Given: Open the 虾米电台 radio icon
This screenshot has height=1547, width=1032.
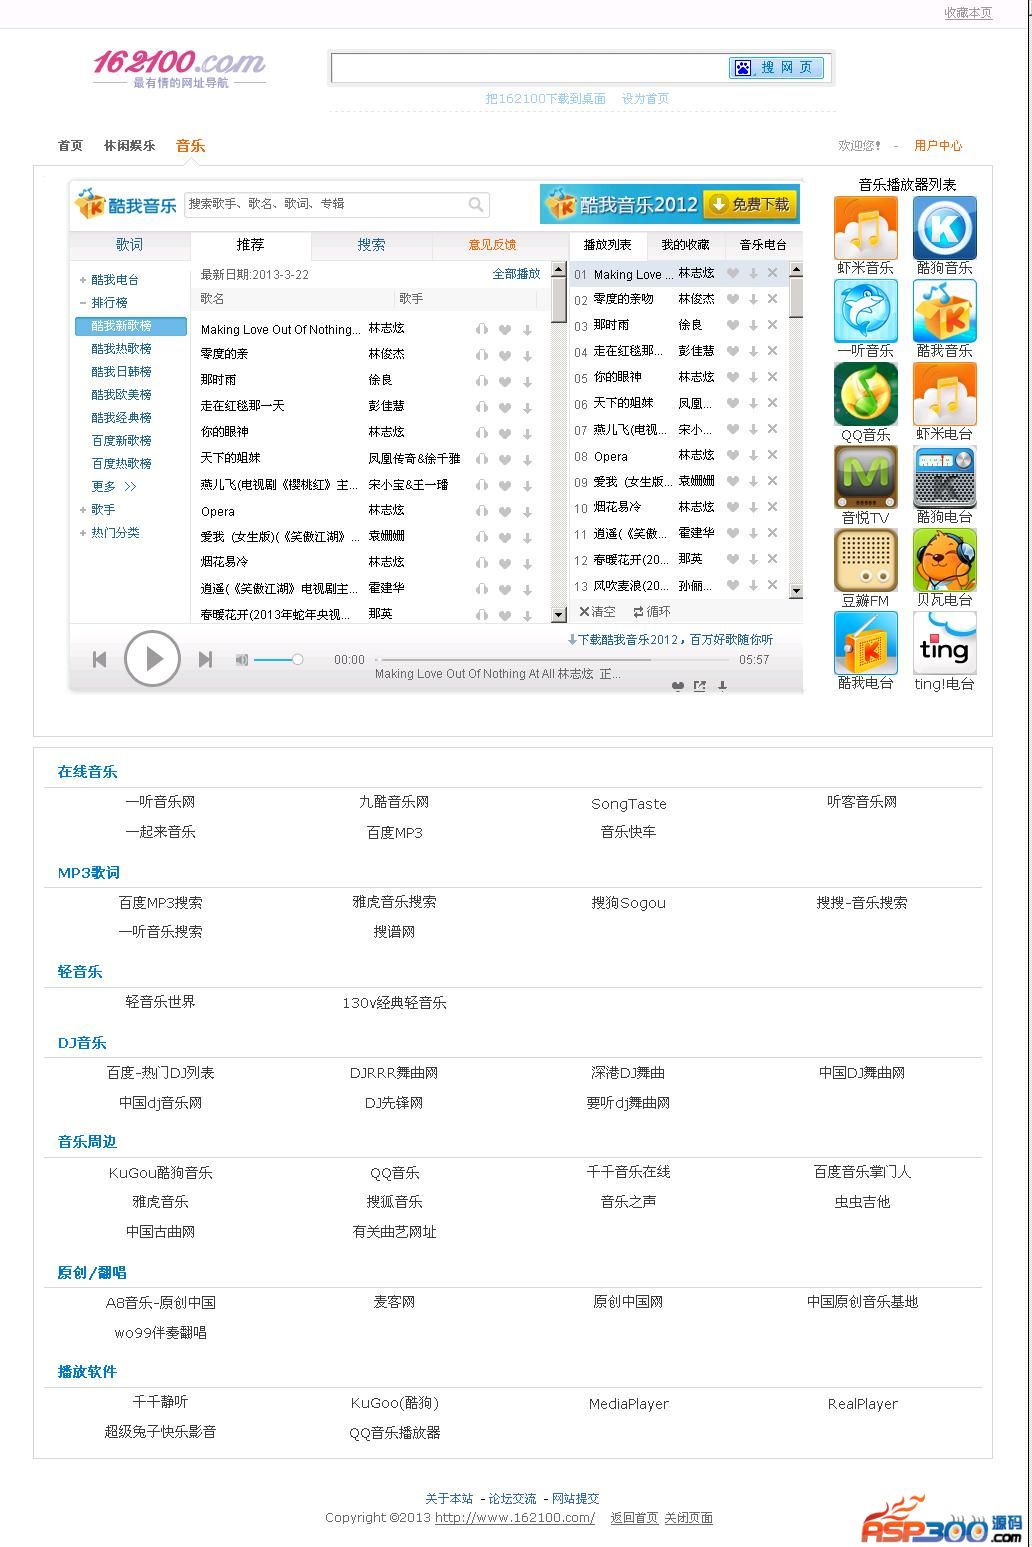Looking at the screenshot, I should pos(944,394).
